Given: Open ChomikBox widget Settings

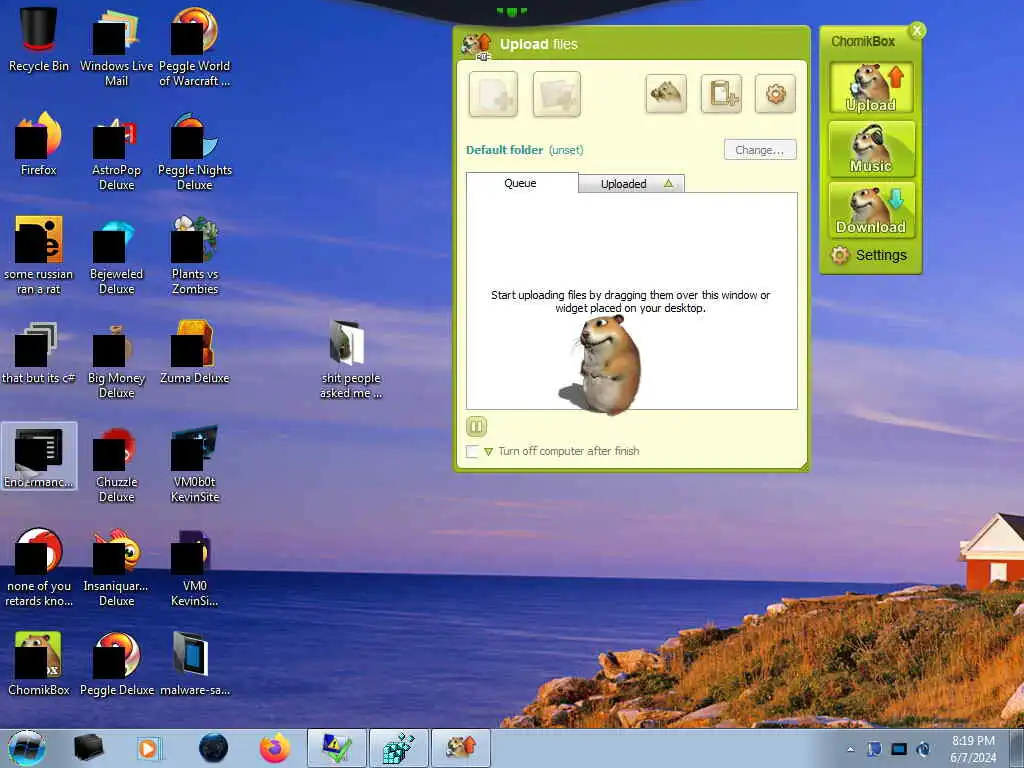Looking at the screenshot, I should (x=869, y=255).
